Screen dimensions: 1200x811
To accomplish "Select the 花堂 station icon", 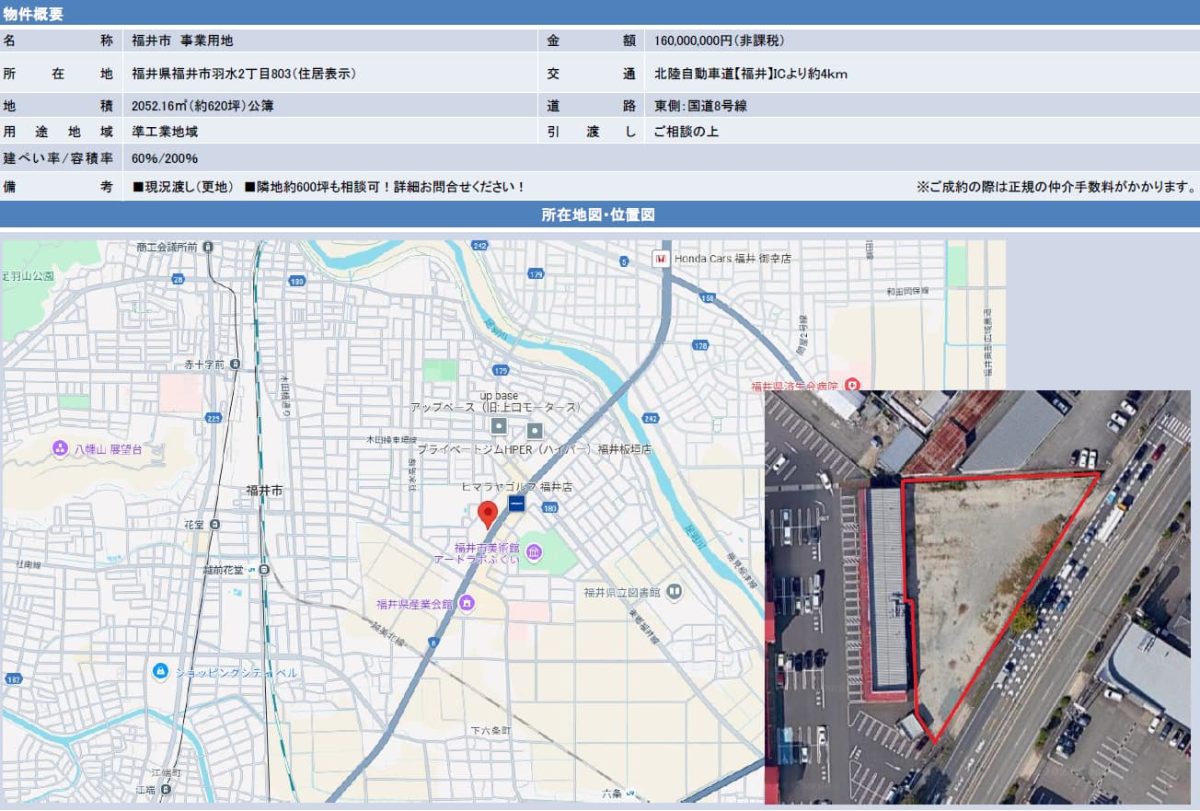I will tap(214, 523).
